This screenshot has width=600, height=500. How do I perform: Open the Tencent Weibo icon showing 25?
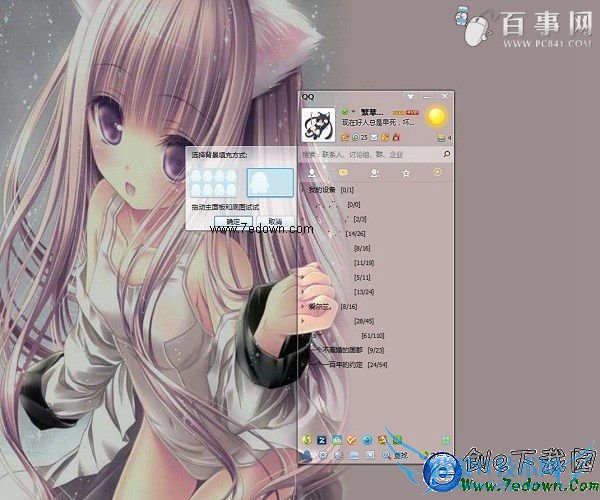pos(356,137)
